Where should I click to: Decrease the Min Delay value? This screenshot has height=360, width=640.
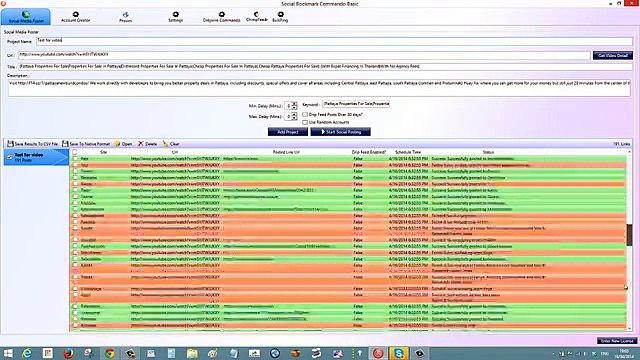coord(294,107)
